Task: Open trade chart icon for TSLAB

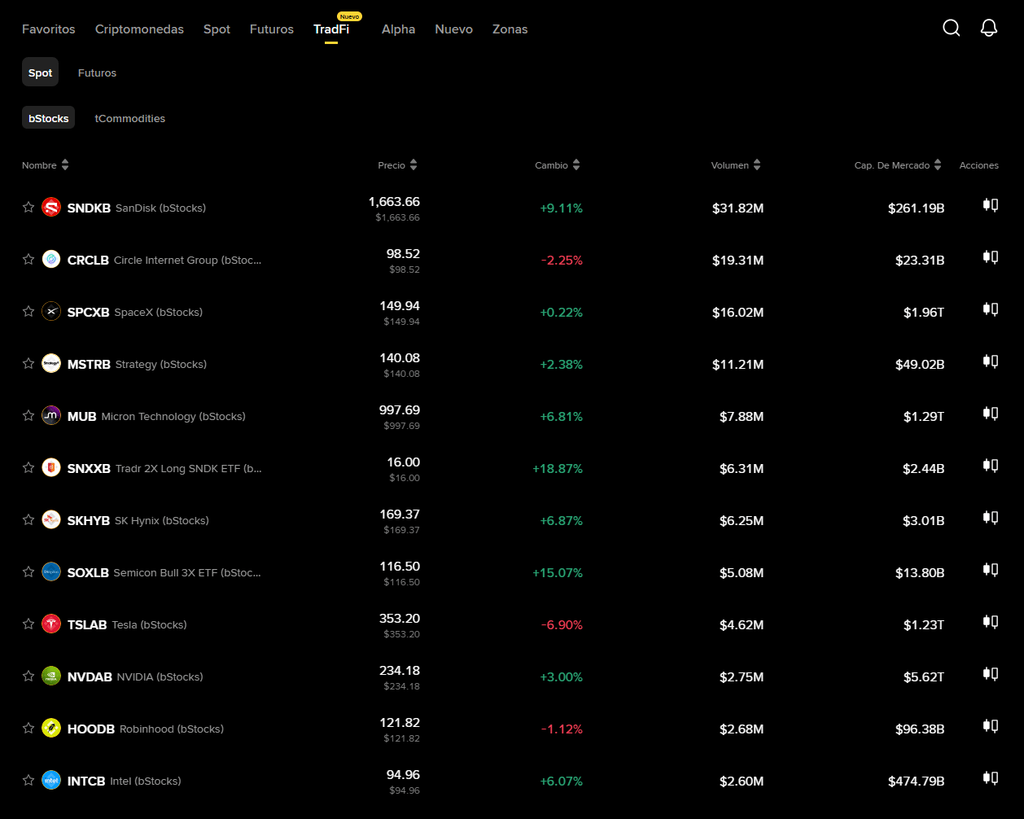Action: tap(991, 622)
